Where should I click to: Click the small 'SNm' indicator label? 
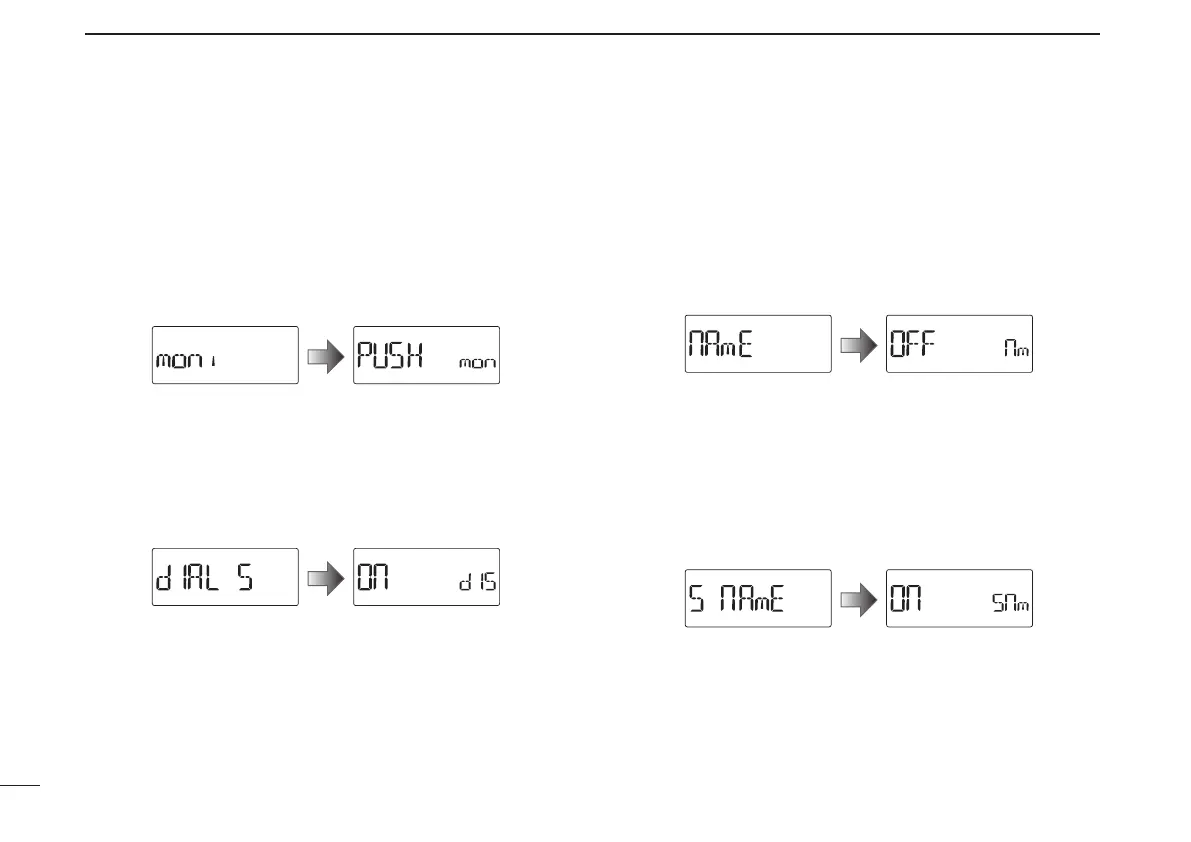point(1010,603)
